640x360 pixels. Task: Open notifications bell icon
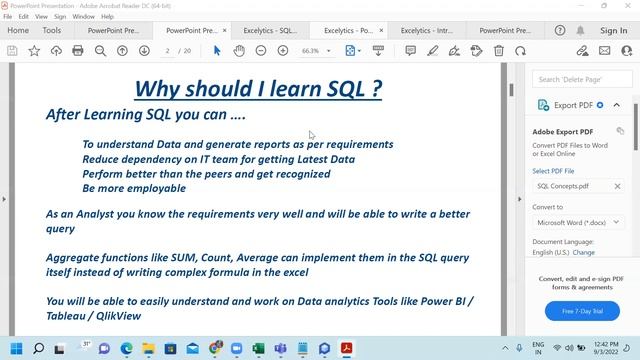580,31
